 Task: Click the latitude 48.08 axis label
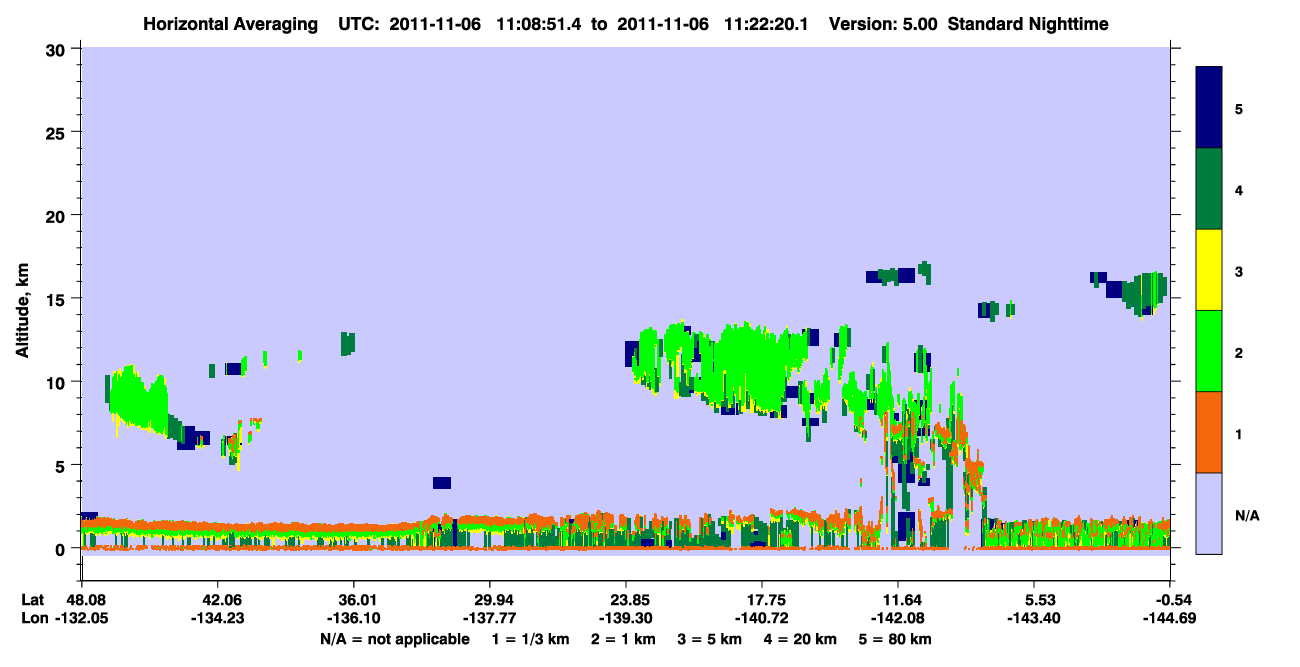(82, 600)
